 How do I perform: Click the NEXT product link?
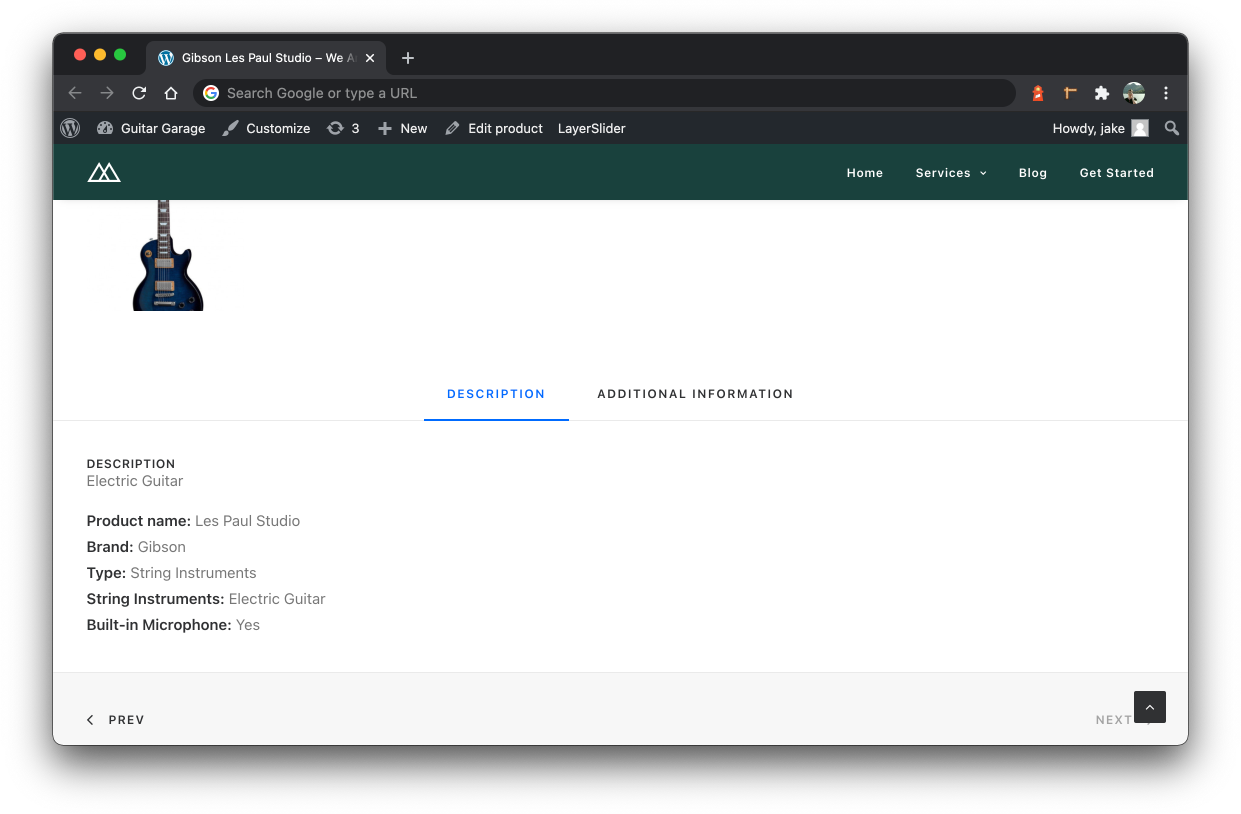[1115, 719]
